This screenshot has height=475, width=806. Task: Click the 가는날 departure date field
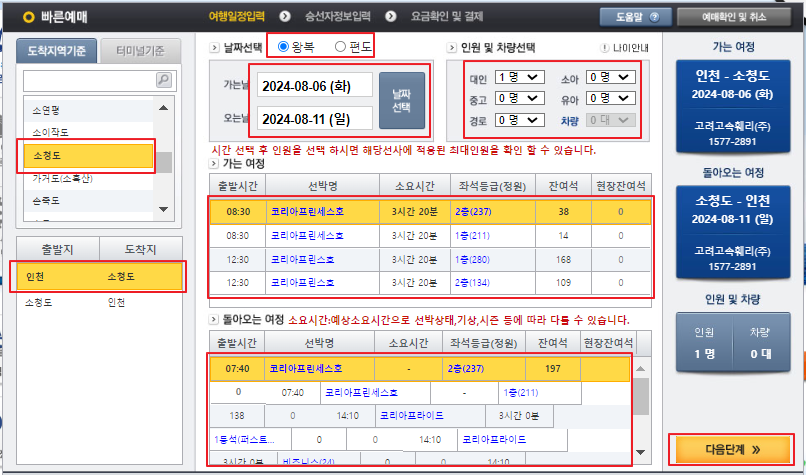[x=315, y=85]
